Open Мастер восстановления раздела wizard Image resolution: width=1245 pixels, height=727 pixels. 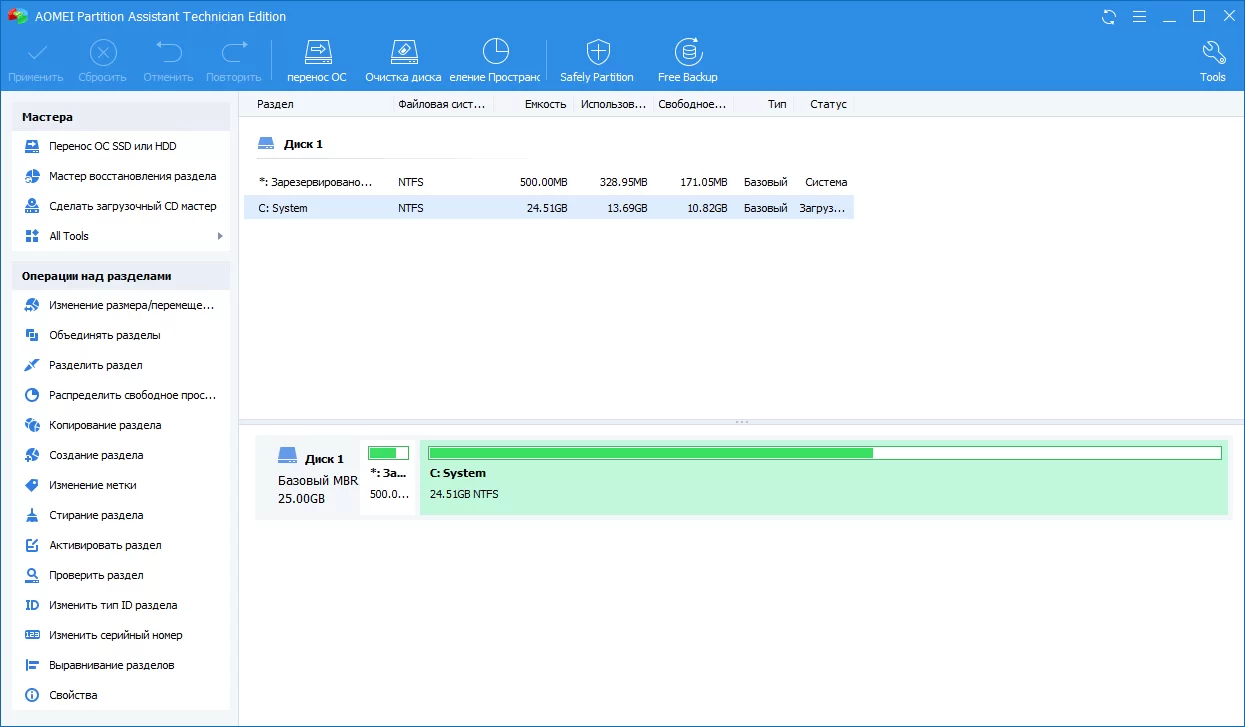pyautogui.click(x=121, y=176)
